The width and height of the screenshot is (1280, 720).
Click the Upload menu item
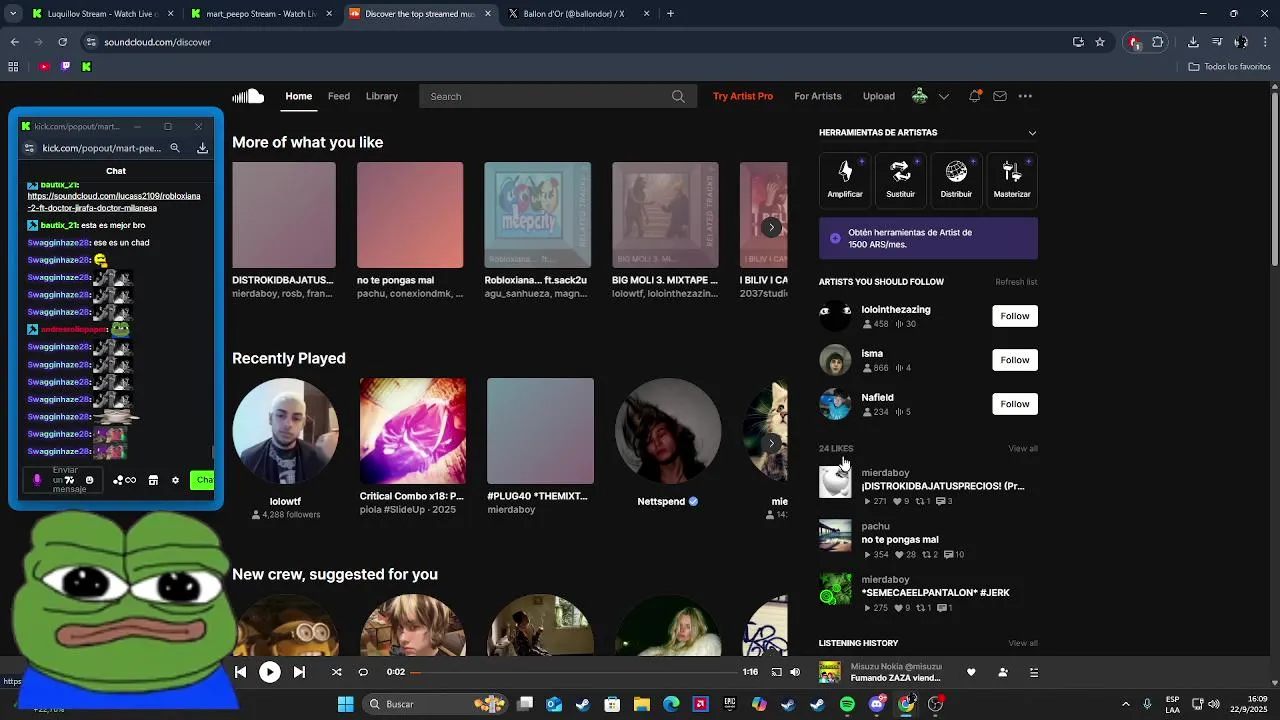(x=879, y=96)
